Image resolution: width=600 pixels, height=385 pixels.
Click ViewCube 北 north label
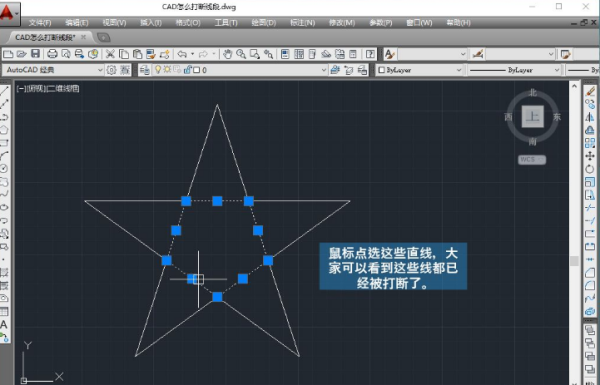tap(533, 93)
